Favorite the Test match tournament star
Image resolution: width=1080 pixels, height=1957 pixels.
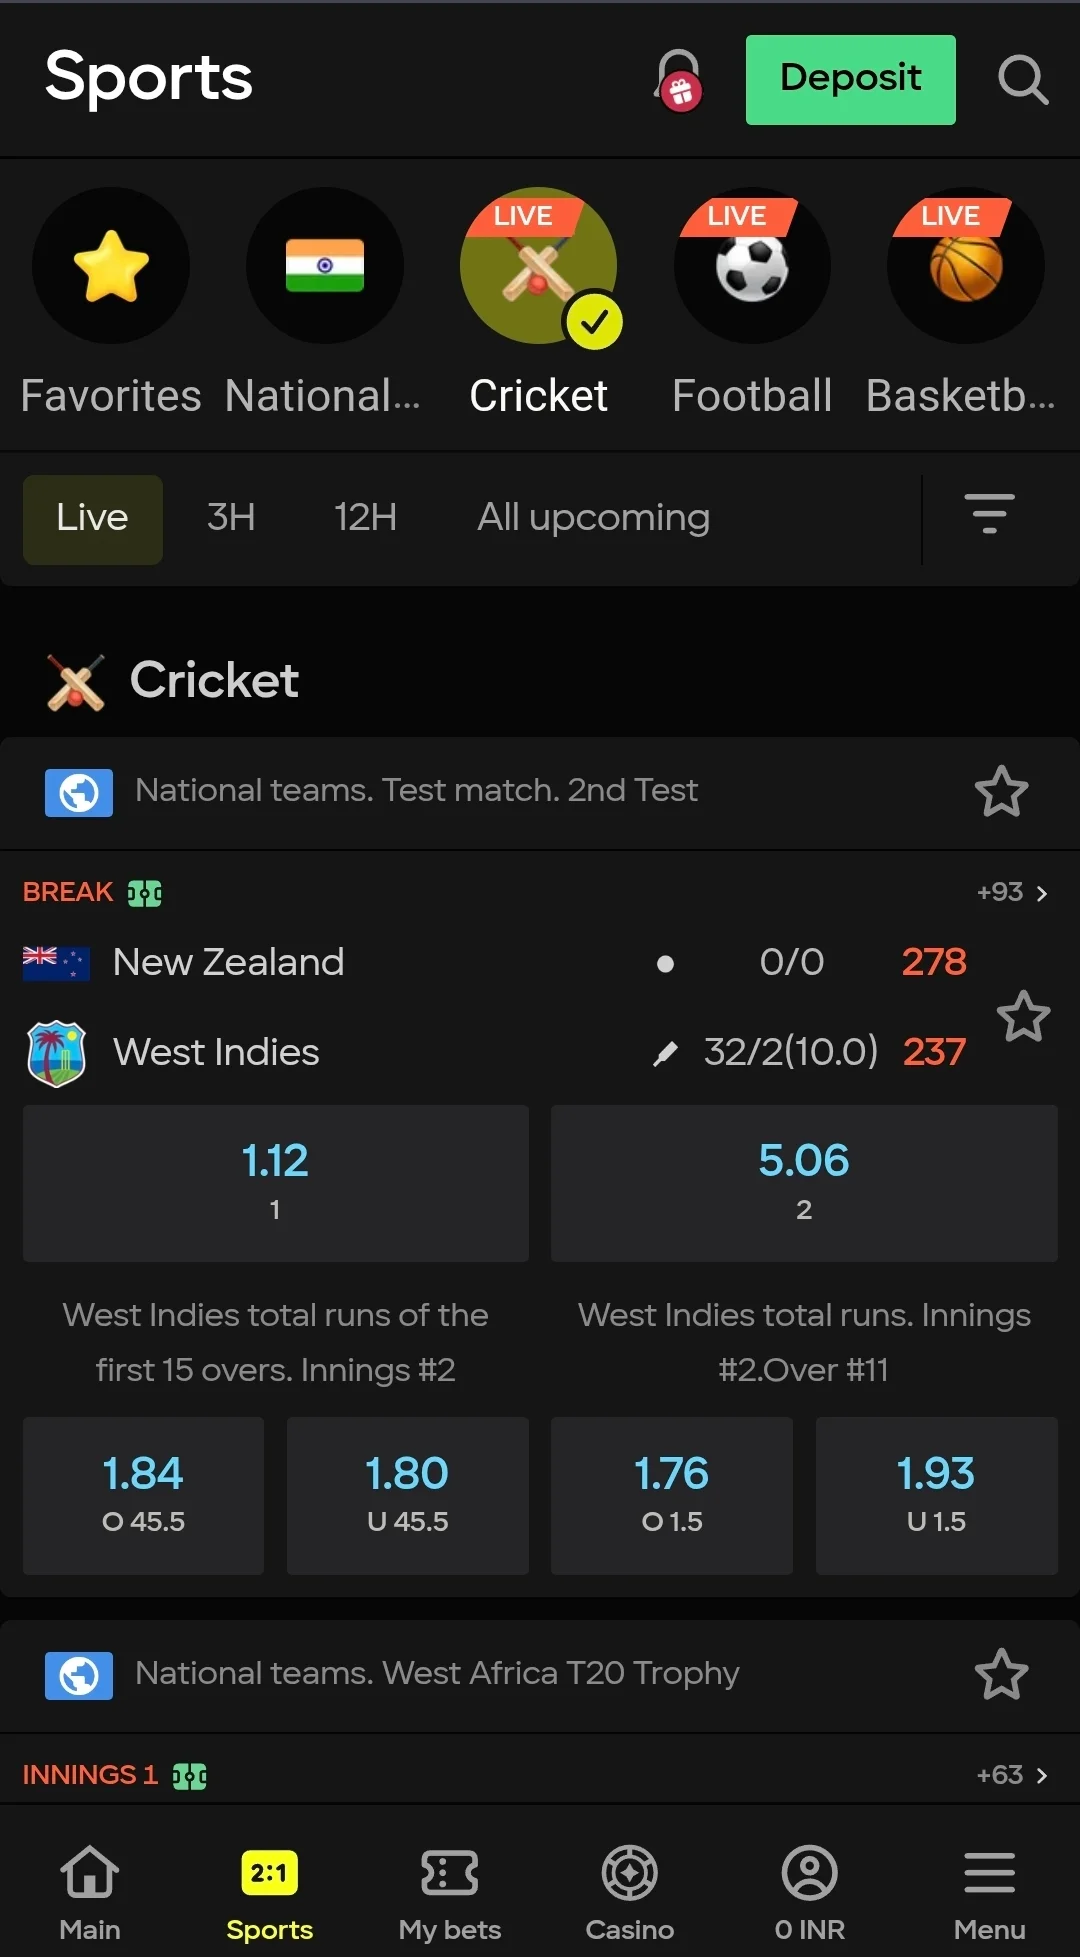tap(1001, 791)
